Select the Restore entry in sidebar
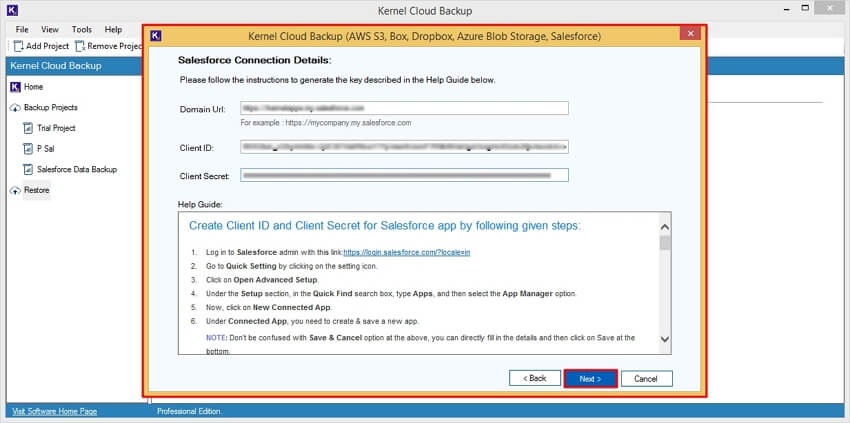Screen dimensions: 850x423 click(x=37, y=190)
